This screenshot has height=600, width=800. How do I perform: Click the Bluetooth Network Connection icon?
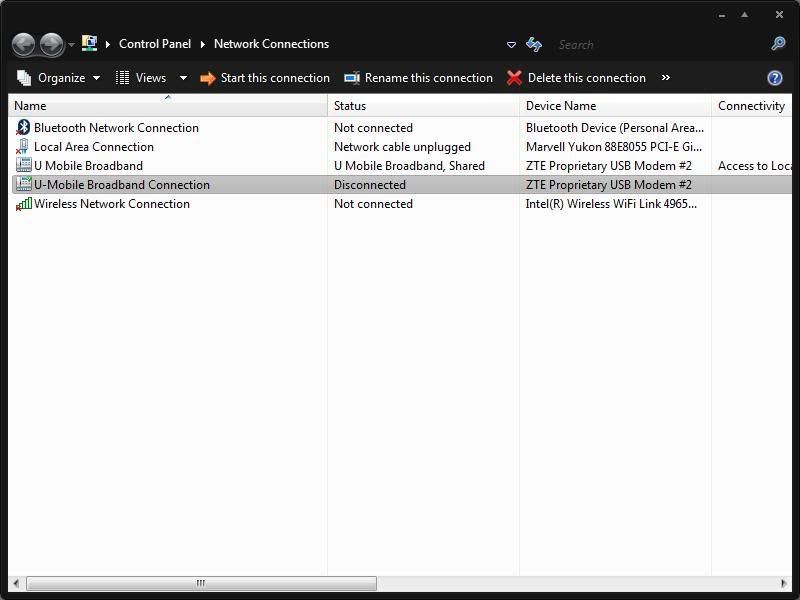coord(24,128)
